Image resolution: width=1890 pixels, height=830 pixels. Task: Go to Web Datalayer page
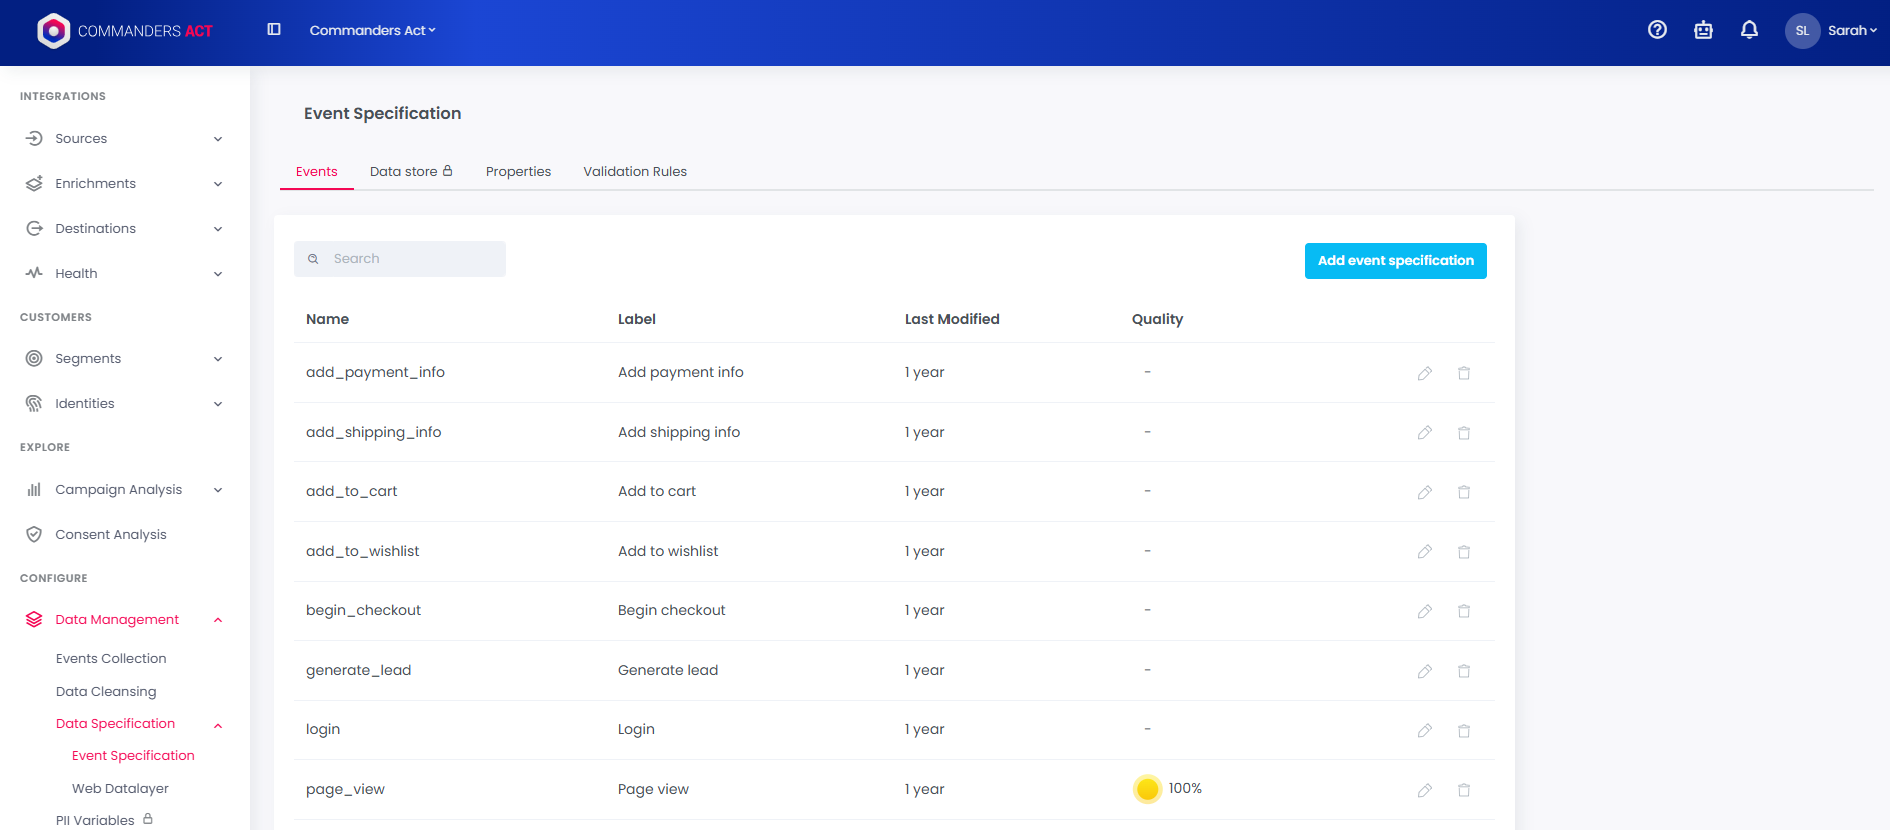point(120,789)
